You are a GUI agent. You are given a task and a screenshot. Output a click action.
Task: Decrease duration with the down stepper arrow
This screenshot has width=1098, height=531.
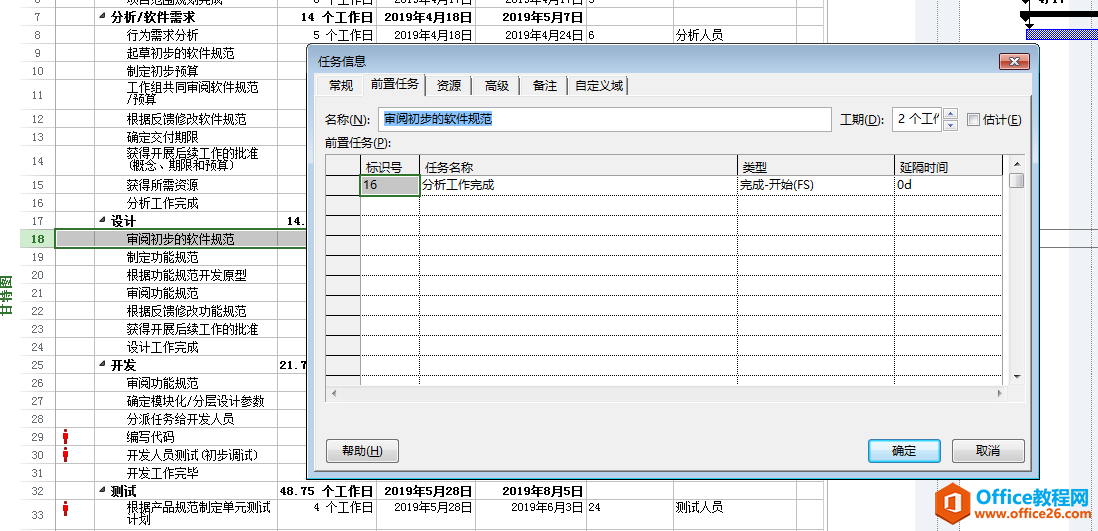tap(950, 125)
